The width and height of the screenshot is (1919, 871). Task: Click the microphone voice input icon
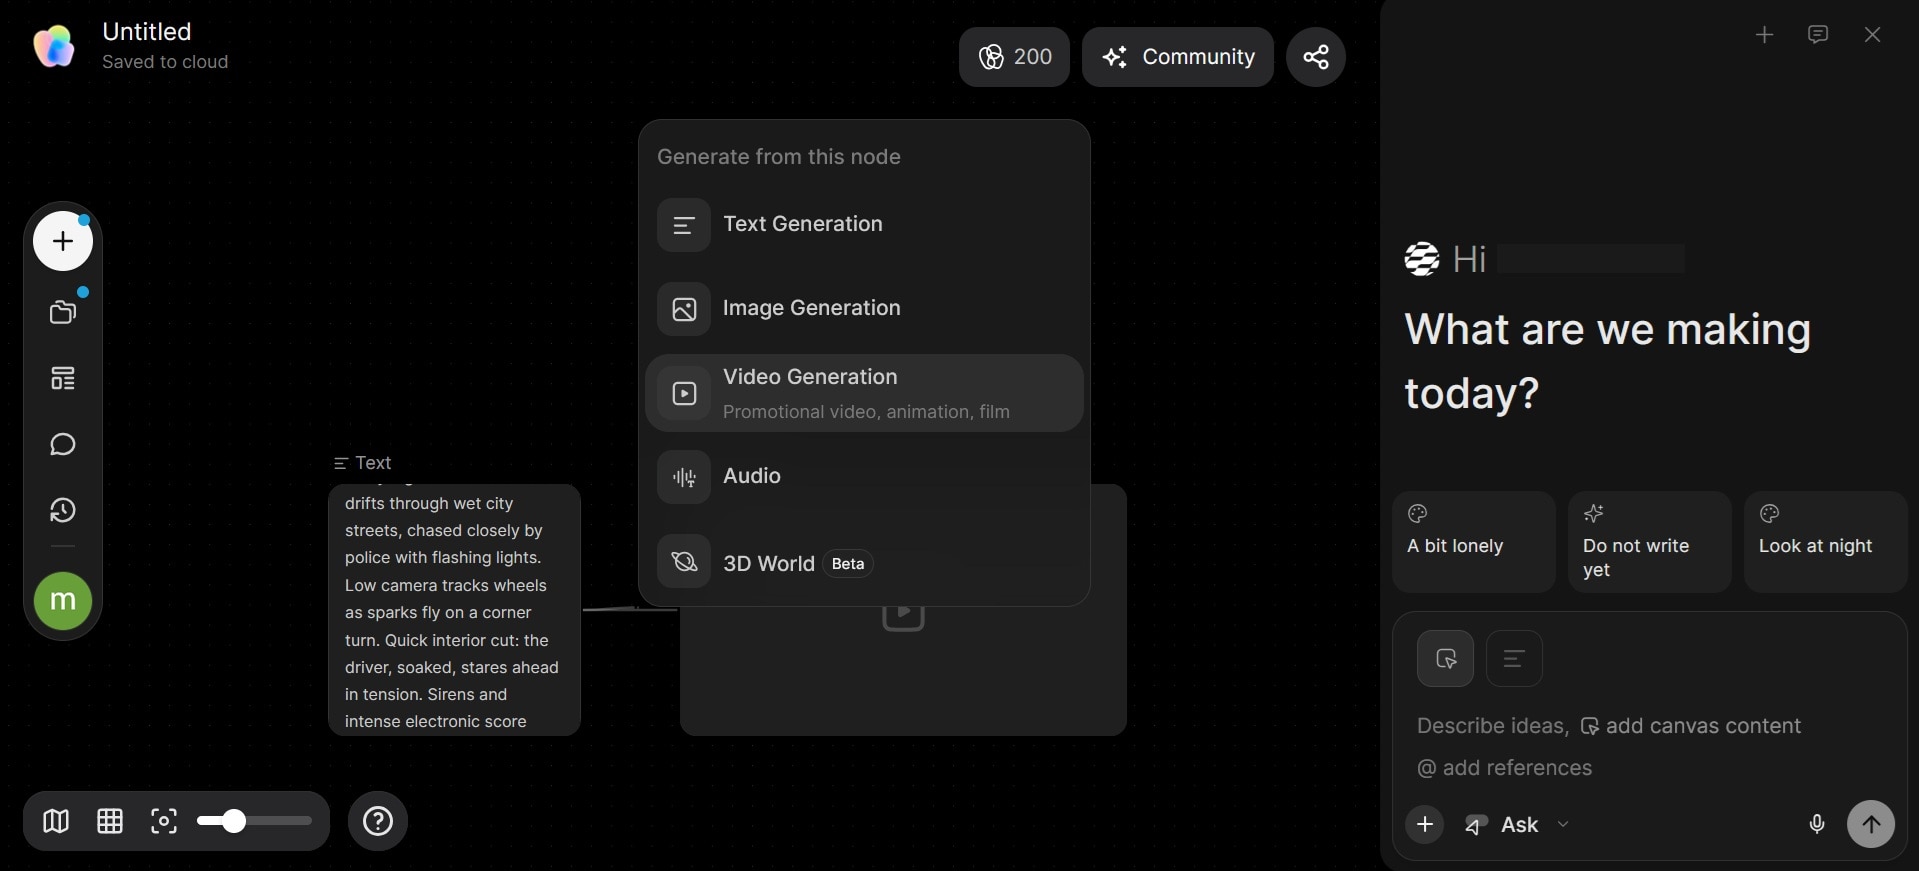[x=1817, y=824]
